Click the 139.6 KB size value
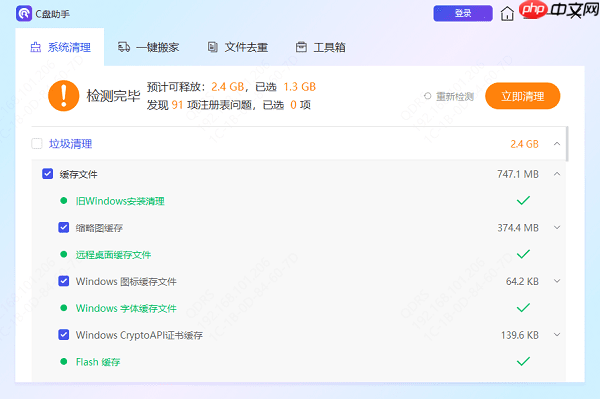 (x=520, y=335)
